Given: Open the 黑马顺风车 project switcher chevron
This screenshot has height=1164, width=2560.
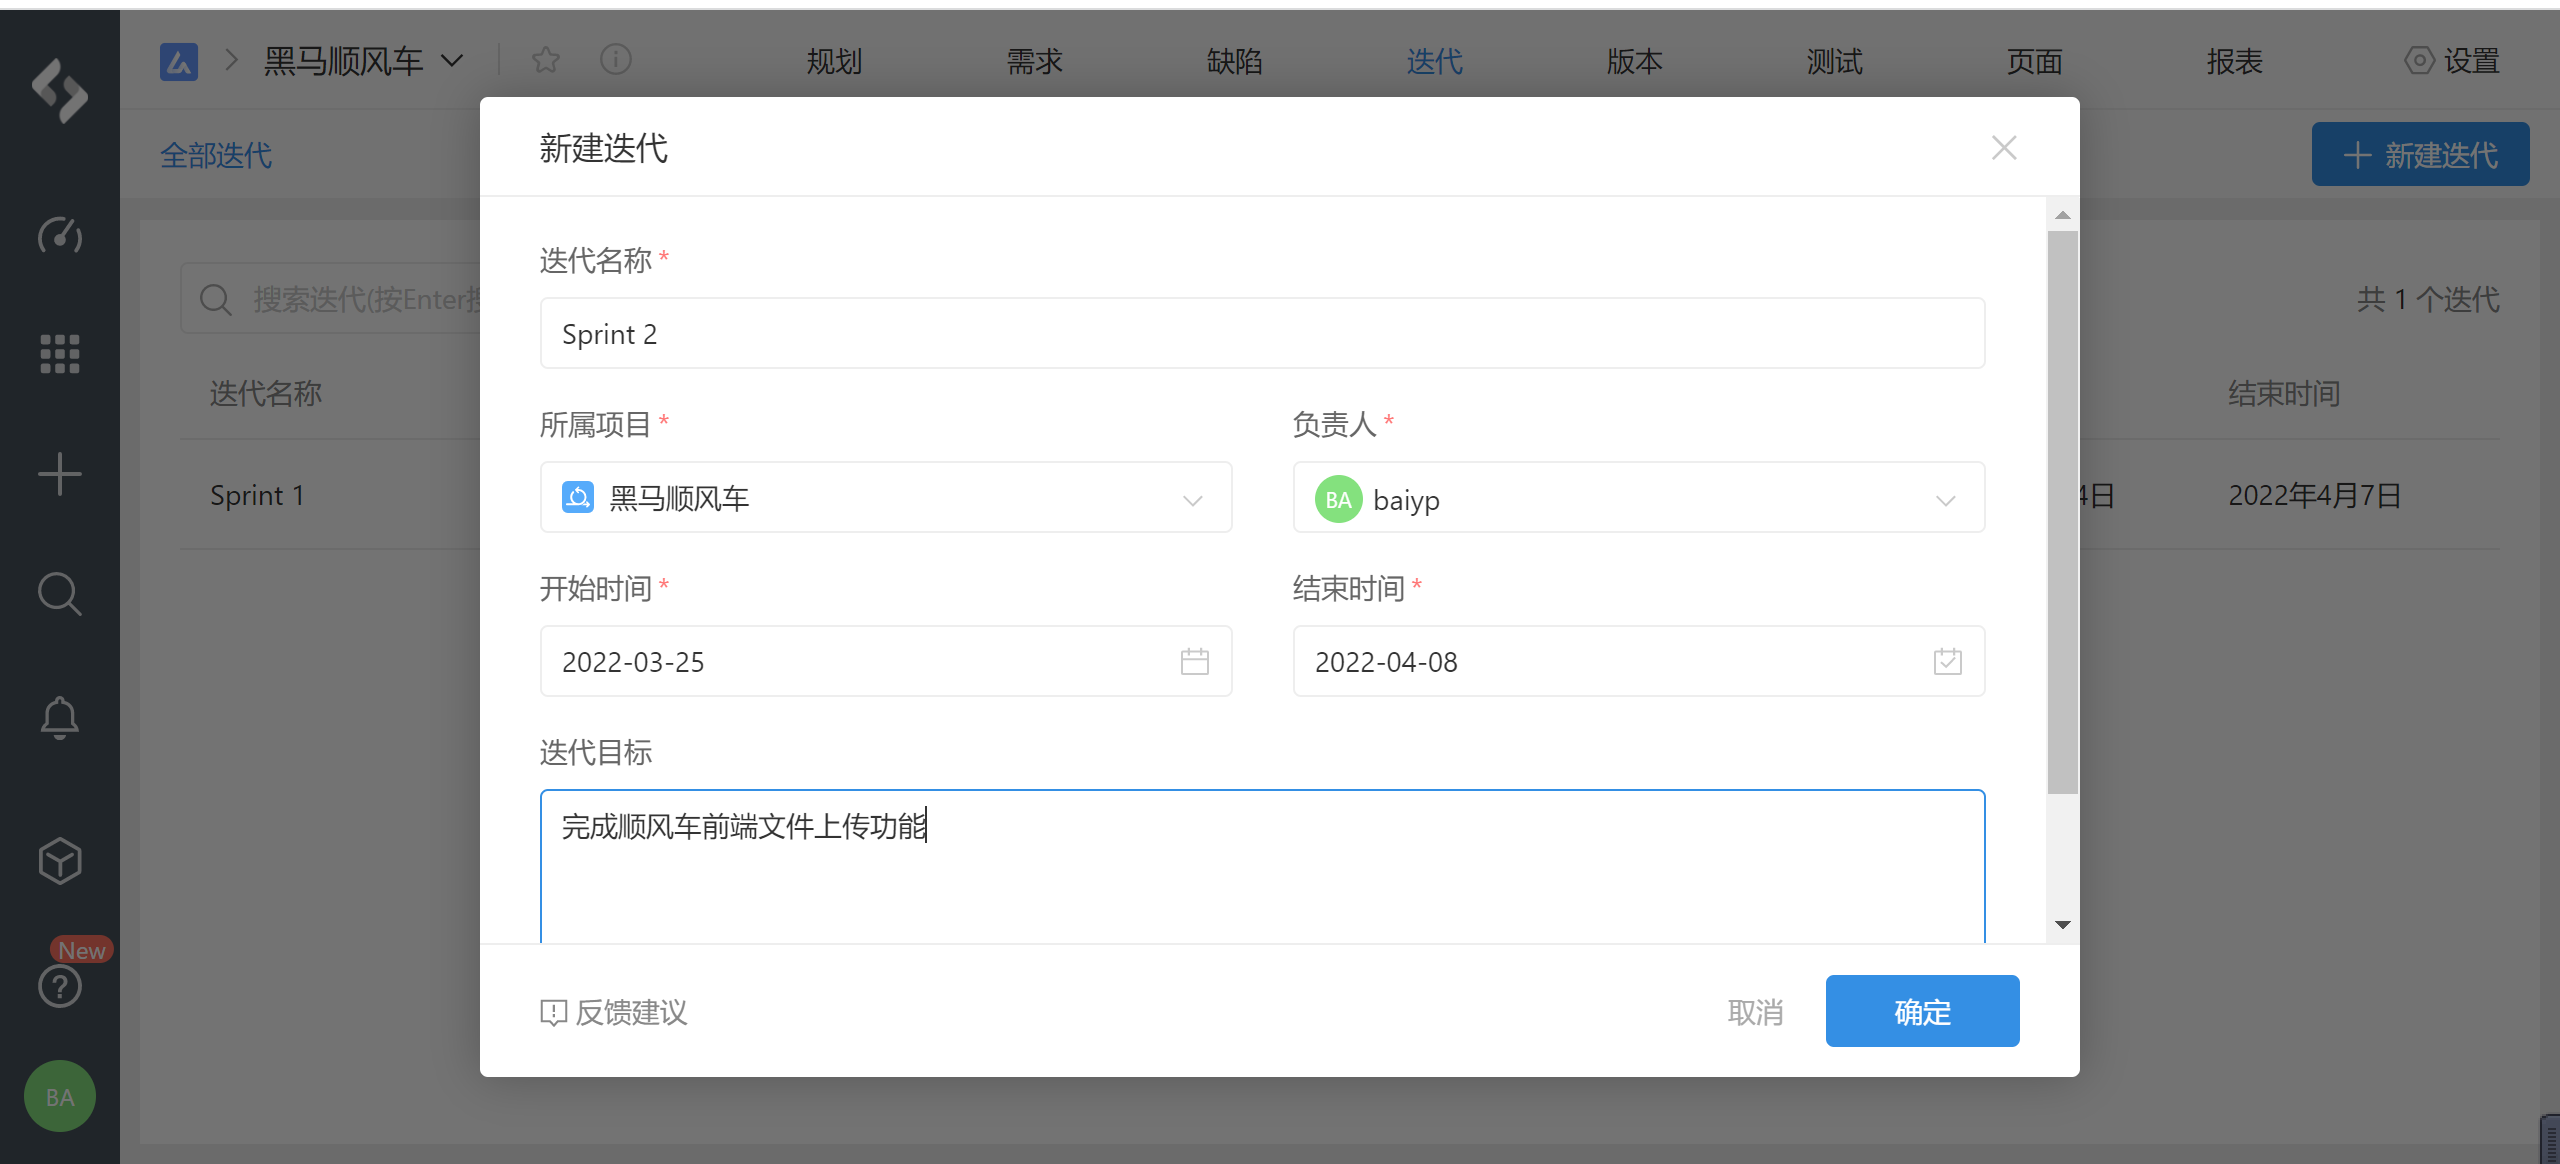Looking at the screenshot, I should [x=452, y=61].
